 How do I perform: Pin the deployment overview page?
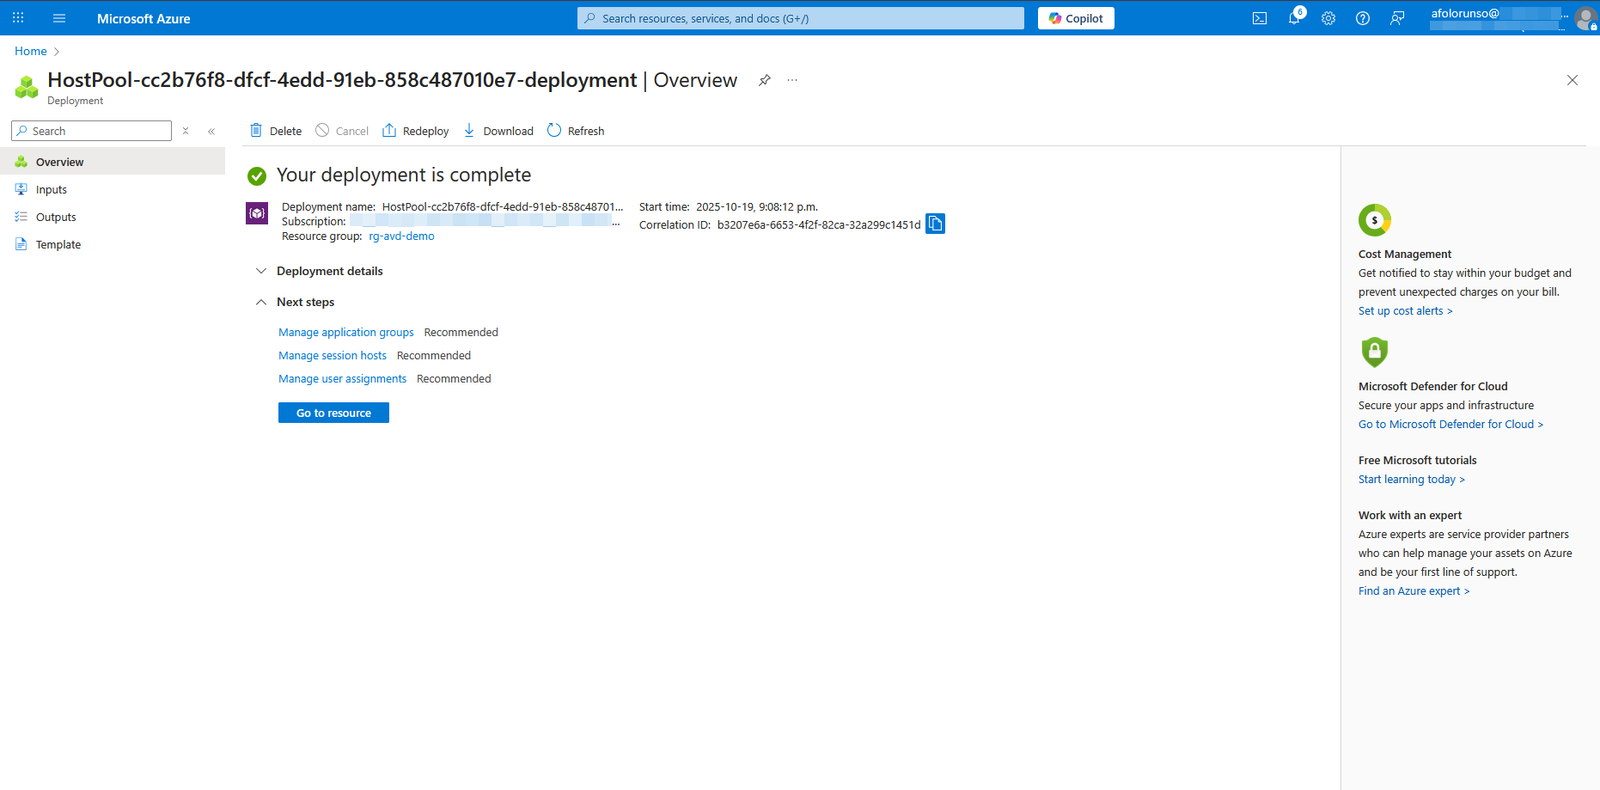click(764, 80)
